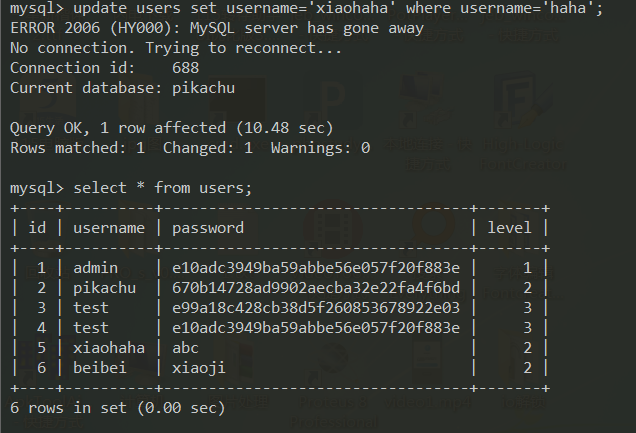Click the 'beibei' username cell

coord(100,367)
